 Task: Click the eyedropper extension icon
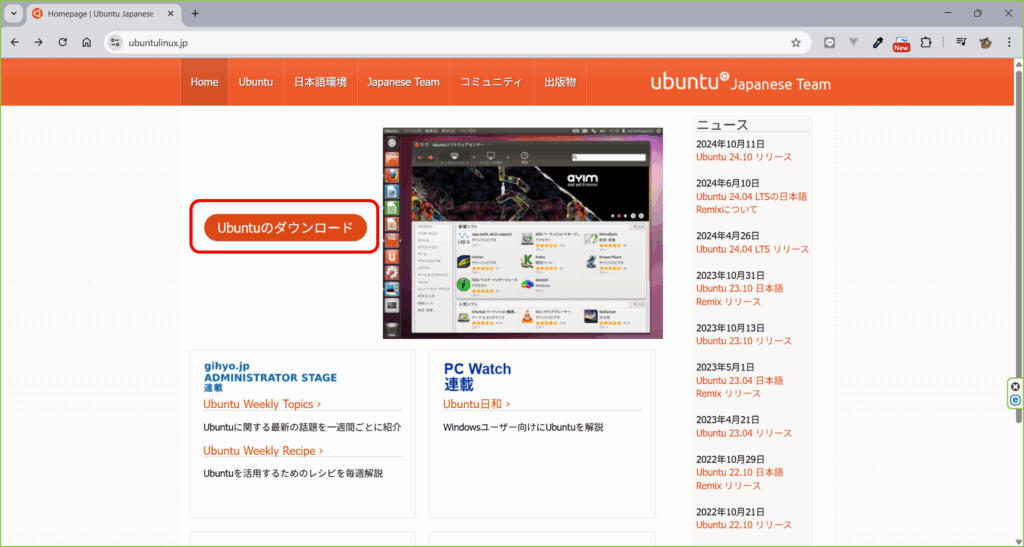[x=878, y=42]
